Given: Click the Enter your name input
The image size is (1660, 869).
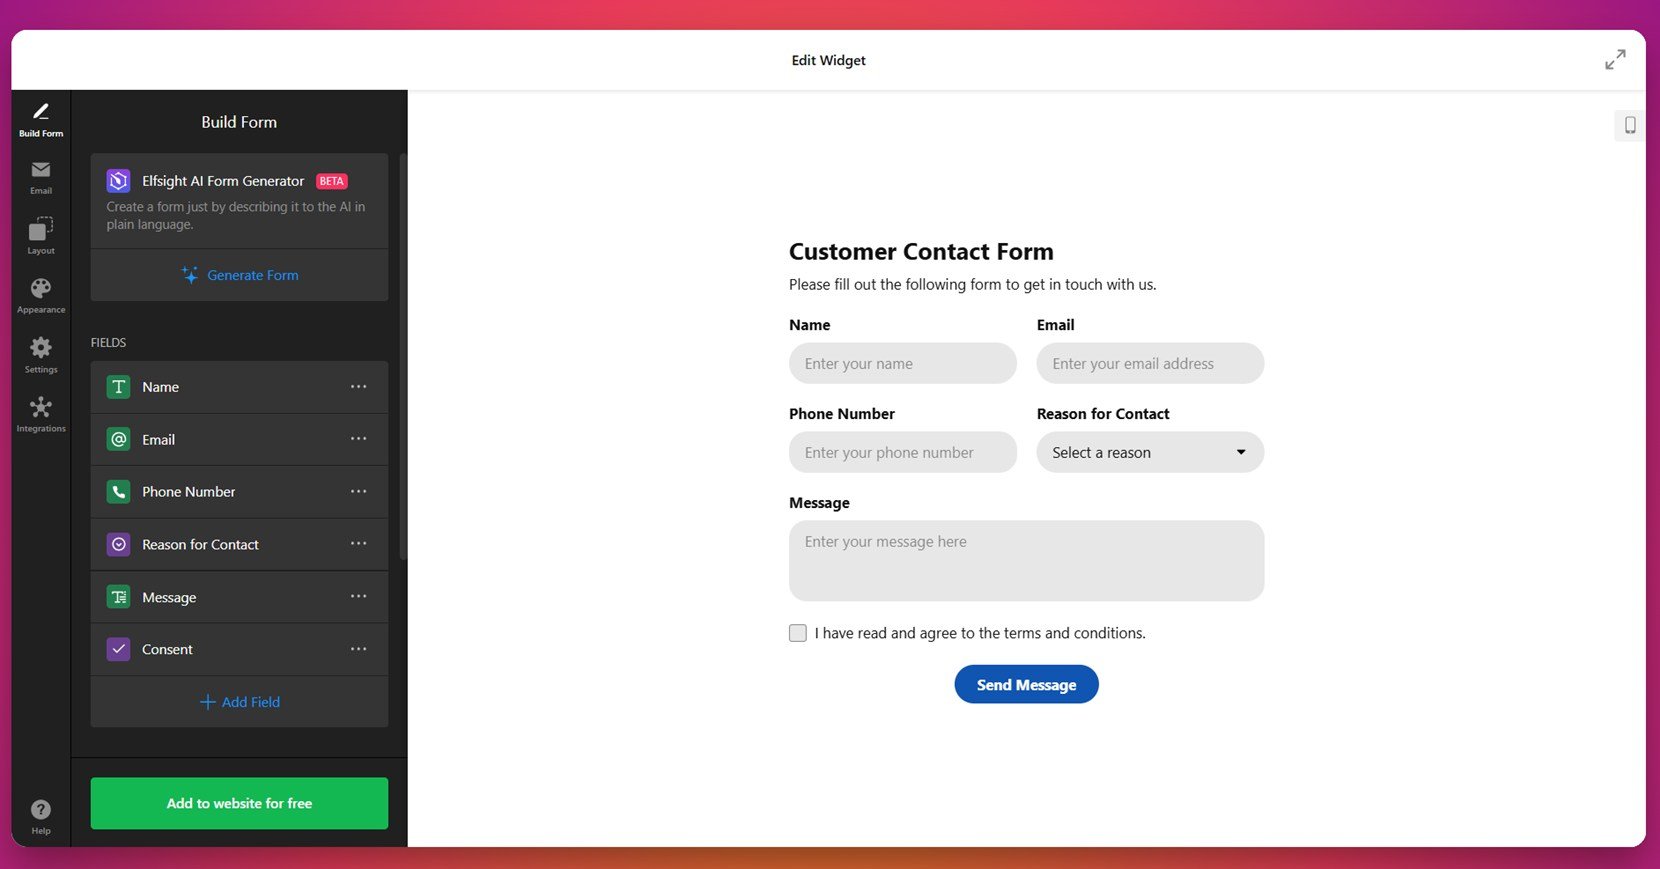Looking at the screenshot, I should tap(902, 363).
